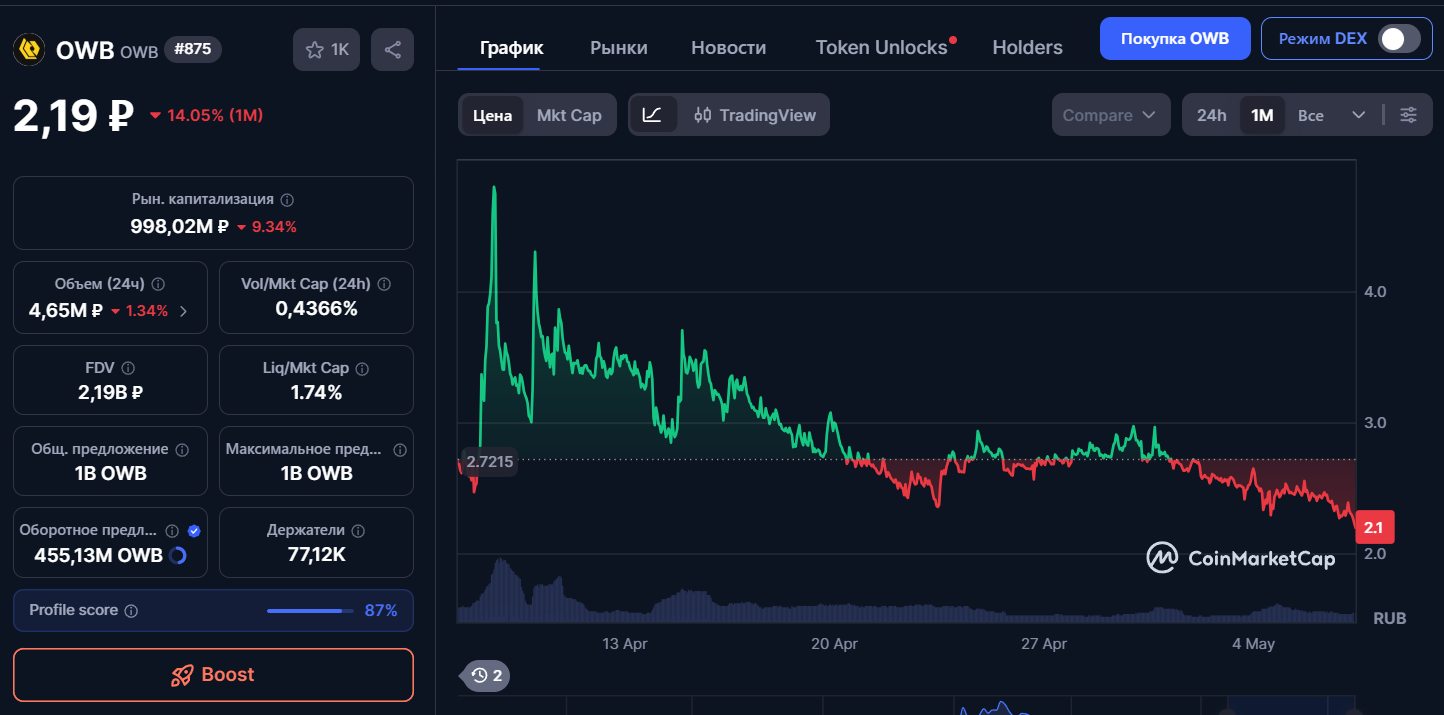Click the 77,12K holders value

[x=316, y=554]
